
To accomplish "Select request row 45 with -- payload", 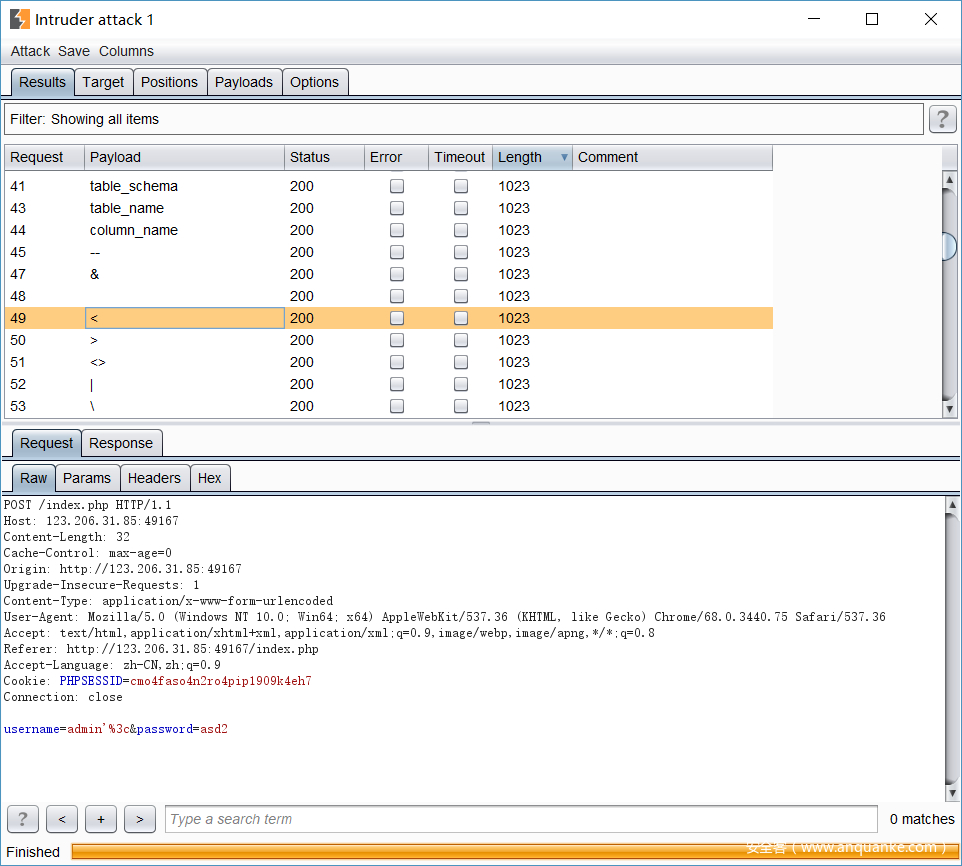I will click(x=388, y=252).
